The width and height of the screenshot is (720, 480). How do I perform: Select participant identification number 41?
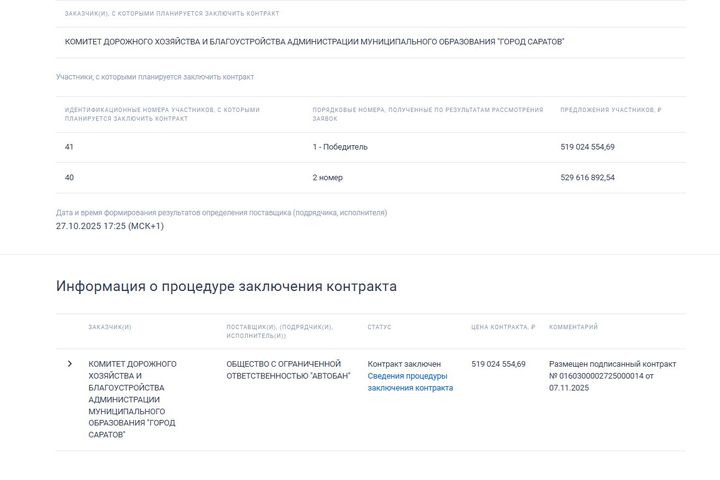pos(69,147)
